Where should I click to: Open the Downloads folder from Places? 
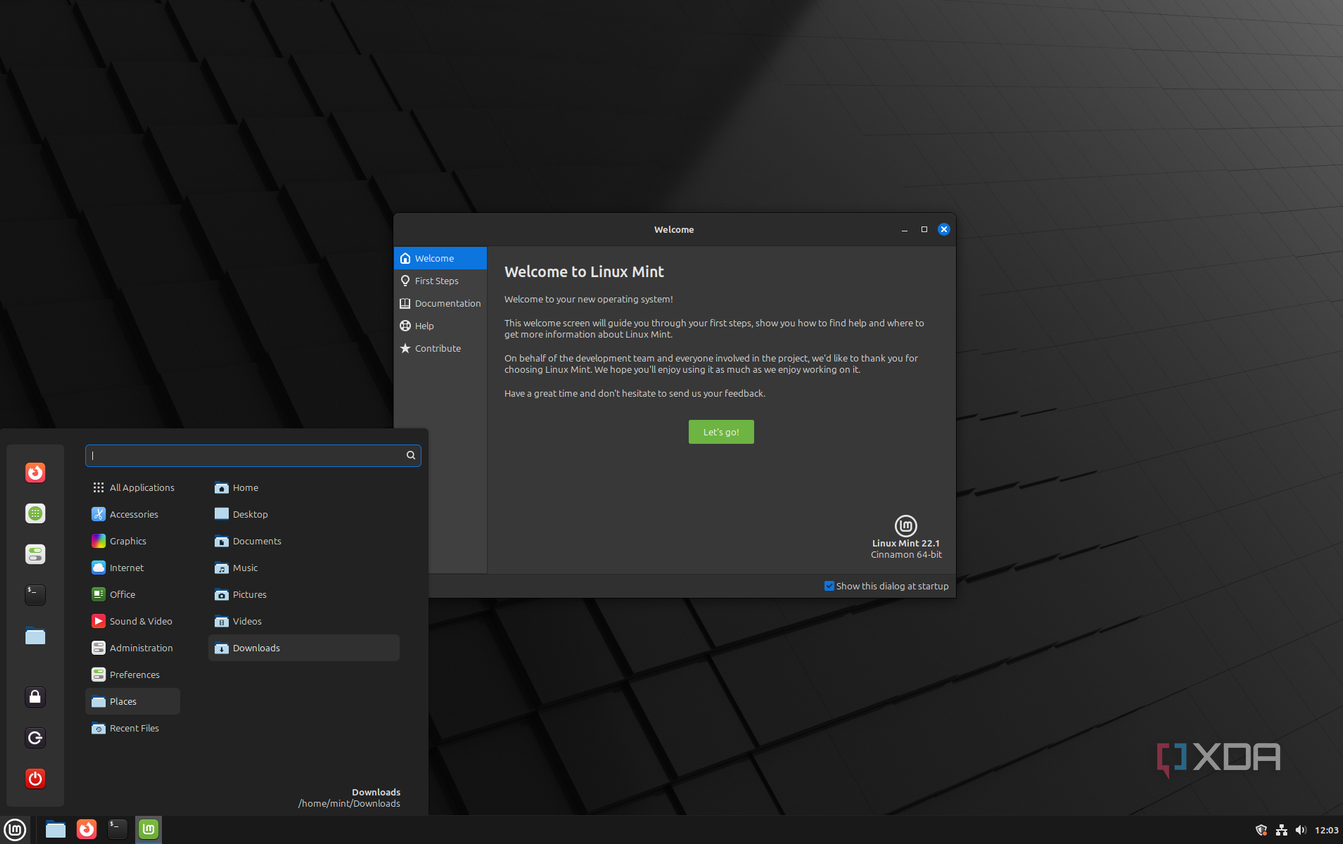click(x=304, y=648)
